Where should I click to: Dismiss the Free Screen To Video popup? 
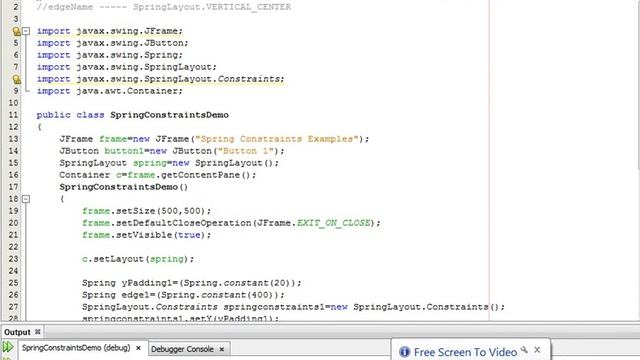coord(537,350)
